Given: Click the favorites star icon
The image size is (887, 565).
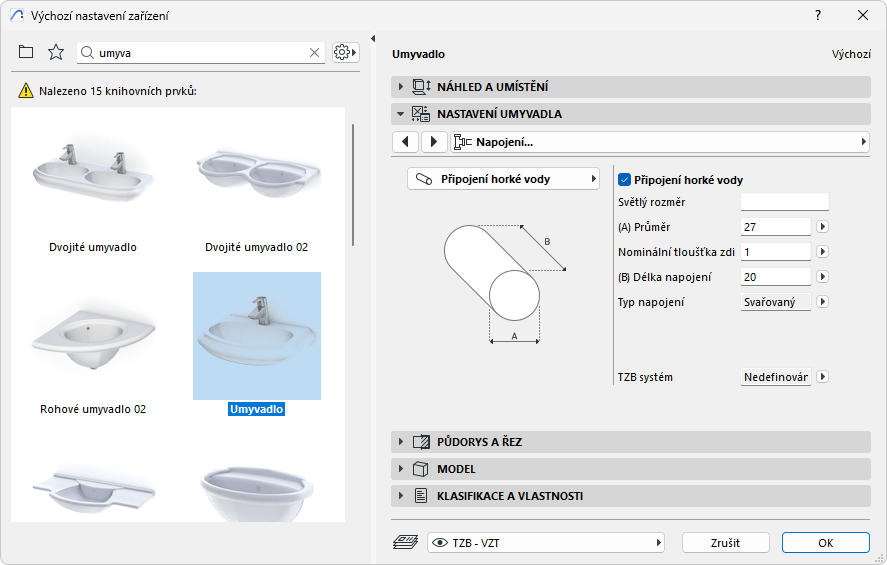Looking at the screenshot, I should (56, 52).
